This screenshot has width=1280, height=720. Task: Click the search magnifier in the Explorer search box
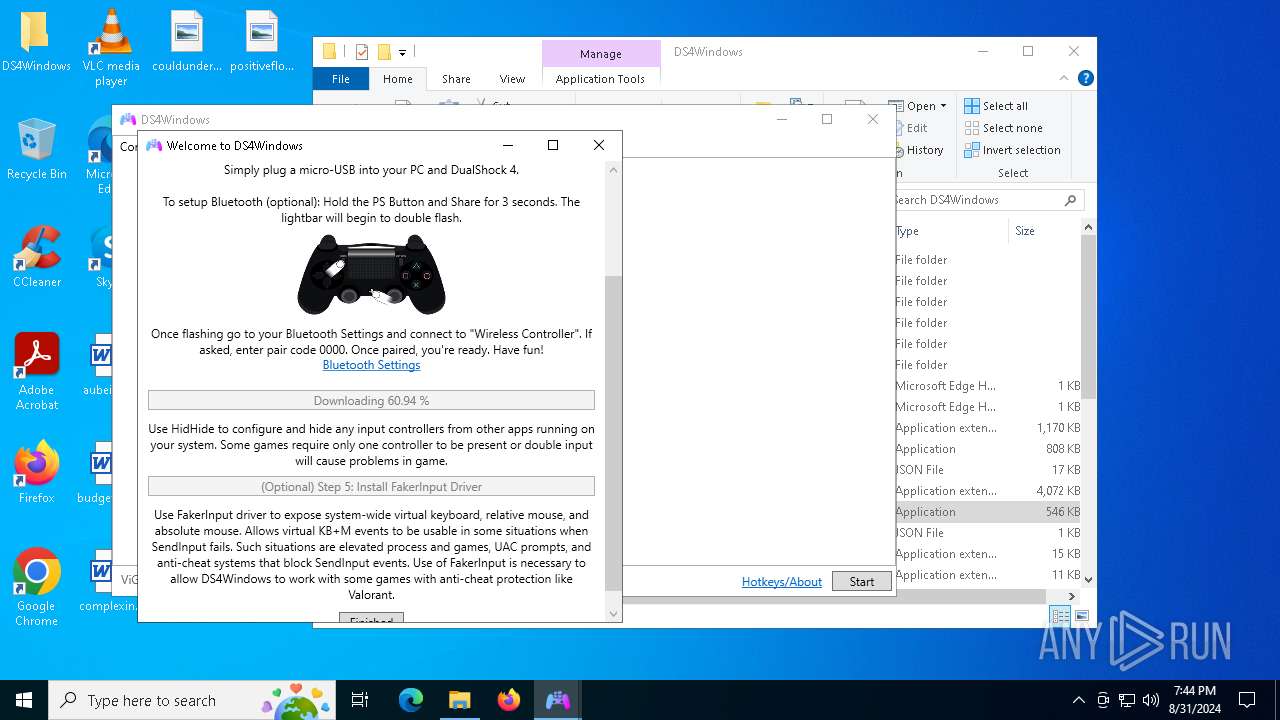pos(1070,200)
